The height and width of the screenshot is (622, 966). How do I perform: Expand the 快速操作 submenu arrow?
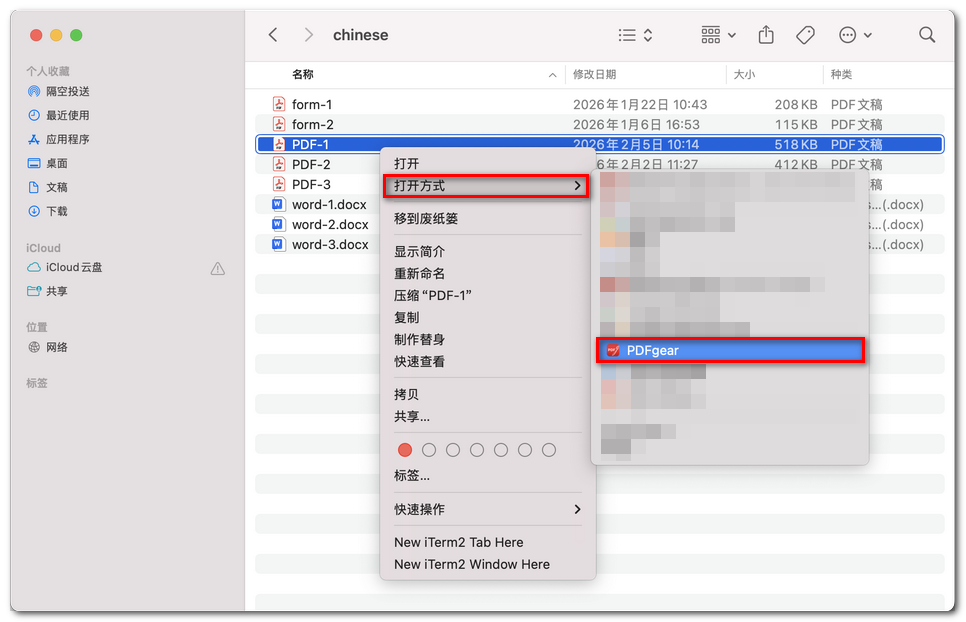pos(576,509)
